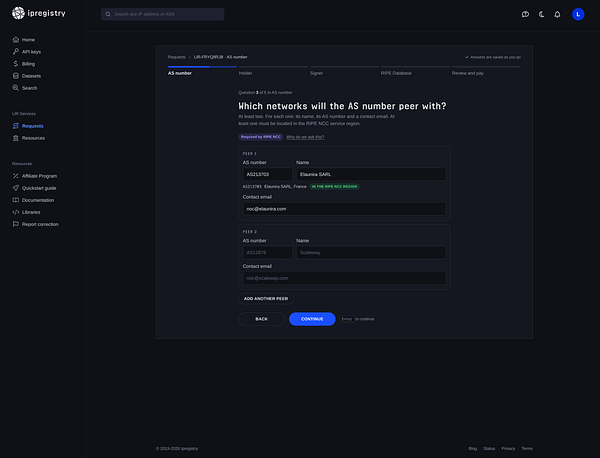Focus the IP address or ASN search field
This screenshot has width=600, height=458.
(x=163, y=14)
